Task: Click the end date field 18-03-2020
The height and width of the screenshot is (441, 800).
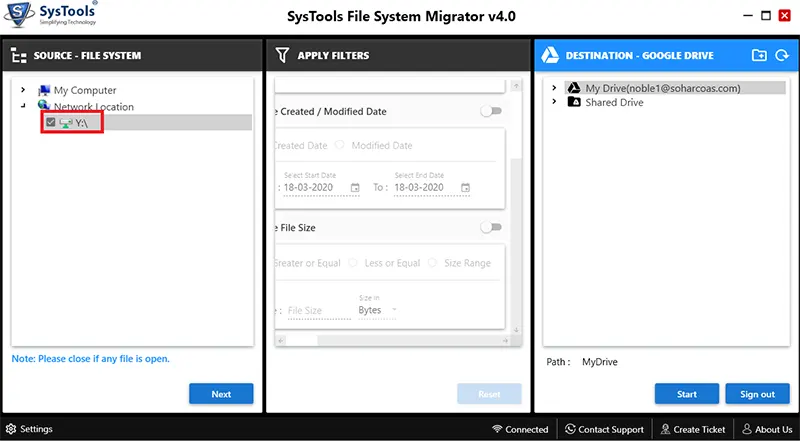Action: 432,187
